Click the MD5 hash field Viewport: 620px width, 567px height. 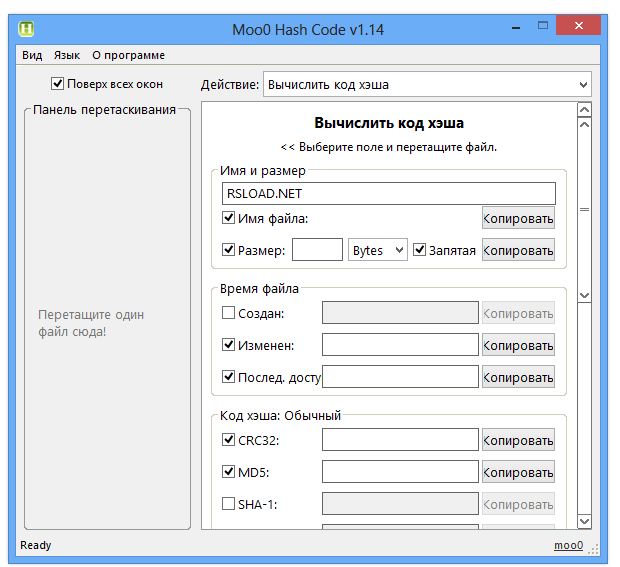(400, 471)
